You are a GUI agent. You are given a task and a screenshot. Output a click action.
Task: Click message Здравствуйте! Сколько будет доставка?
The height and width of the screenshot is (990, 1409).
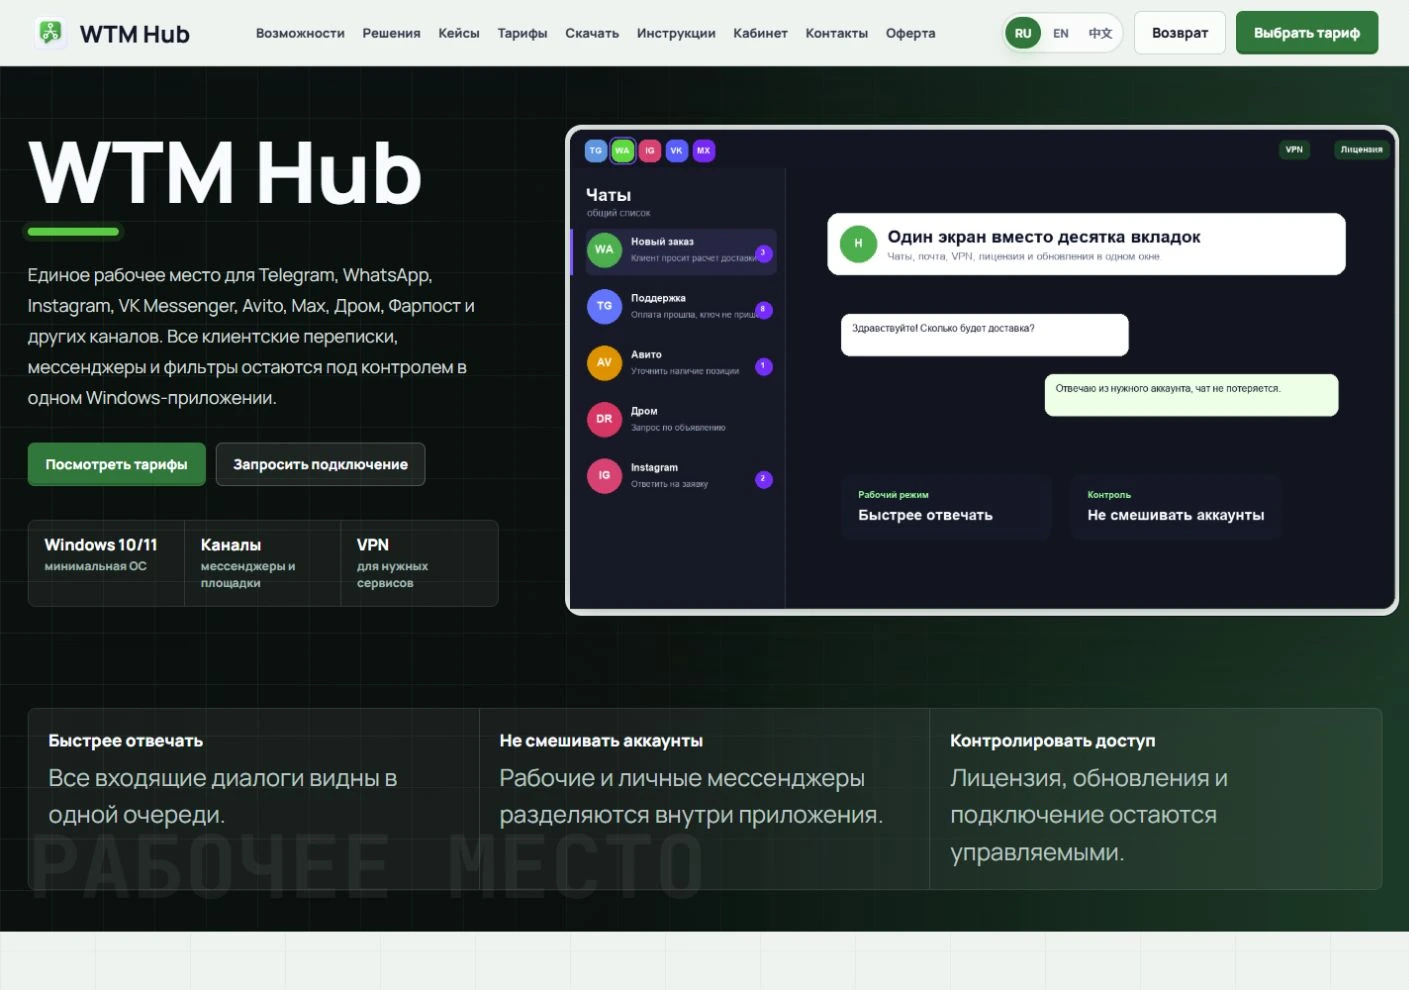point(984,335)
